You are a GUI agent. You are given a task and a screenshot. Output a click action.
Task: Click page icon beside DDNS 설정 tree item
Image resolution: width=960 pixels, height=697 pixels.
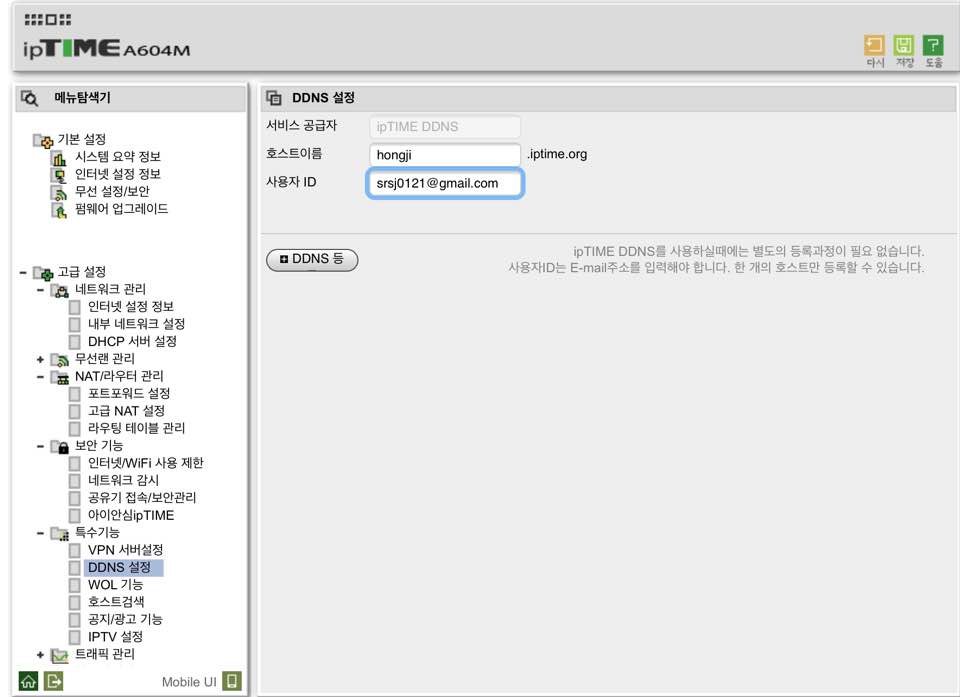tap(75, 568)
